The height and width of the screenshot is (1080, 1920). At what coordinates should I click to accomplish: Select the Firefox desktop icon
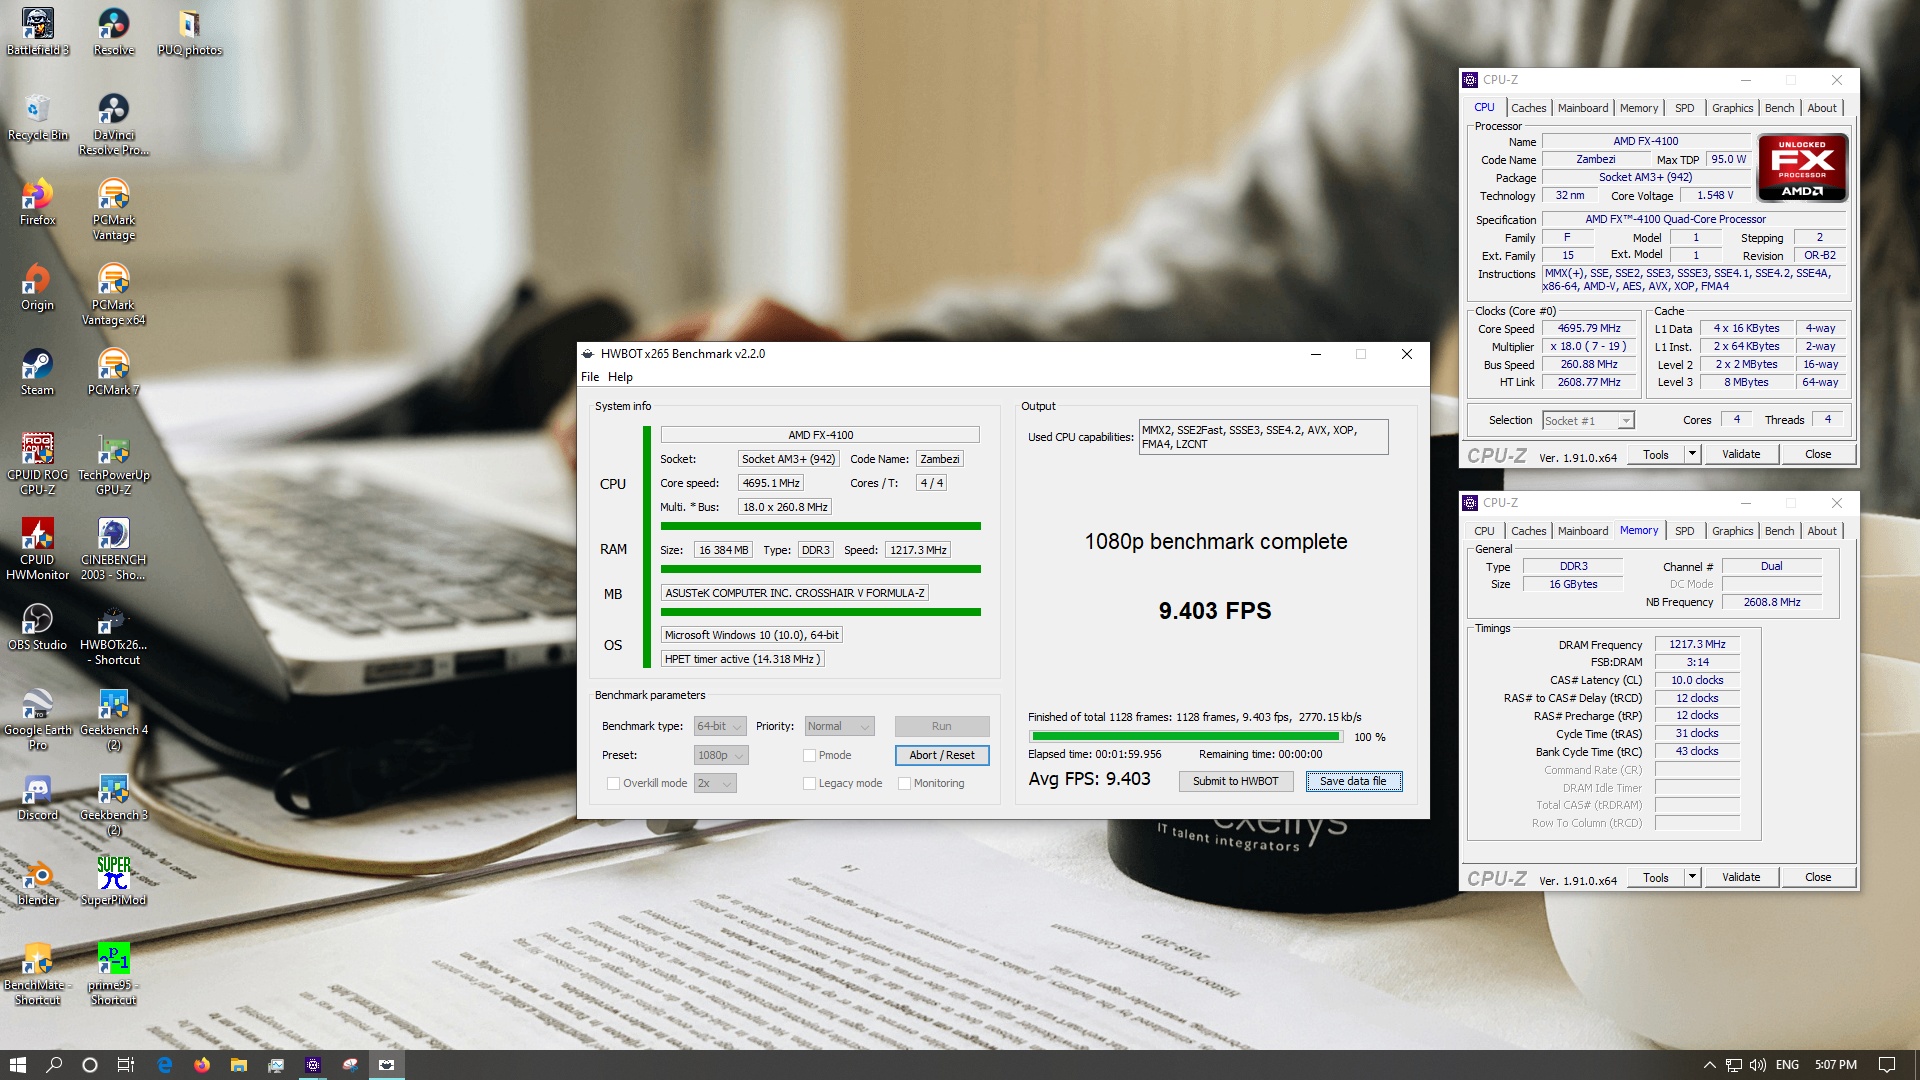pos(38,201)
